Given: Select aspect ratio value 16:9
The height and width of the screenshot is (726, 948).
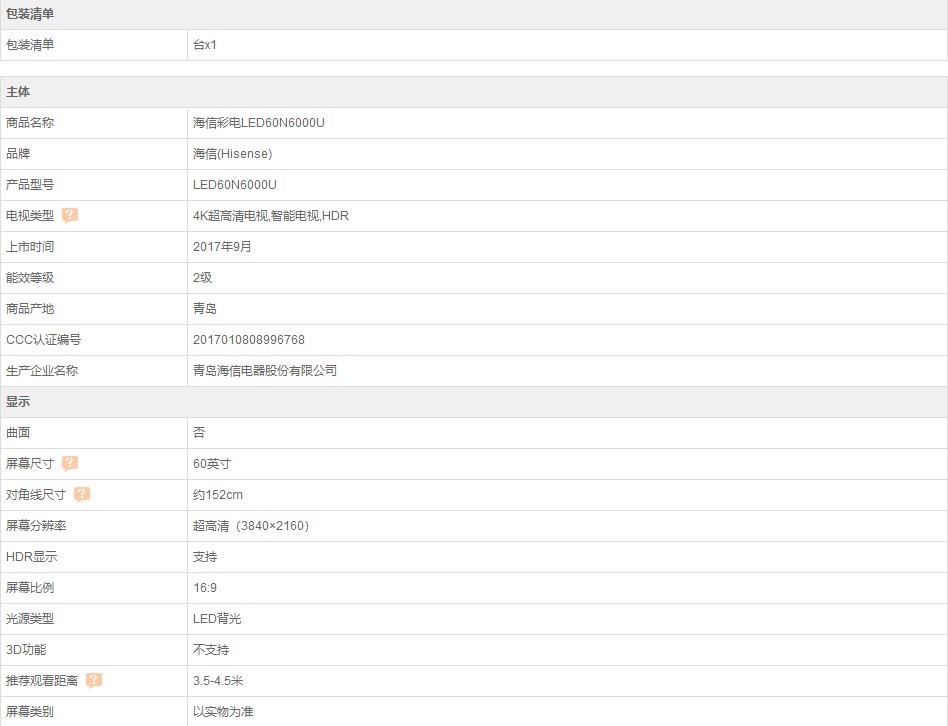Looking at the screenshot, I should 205,588.
